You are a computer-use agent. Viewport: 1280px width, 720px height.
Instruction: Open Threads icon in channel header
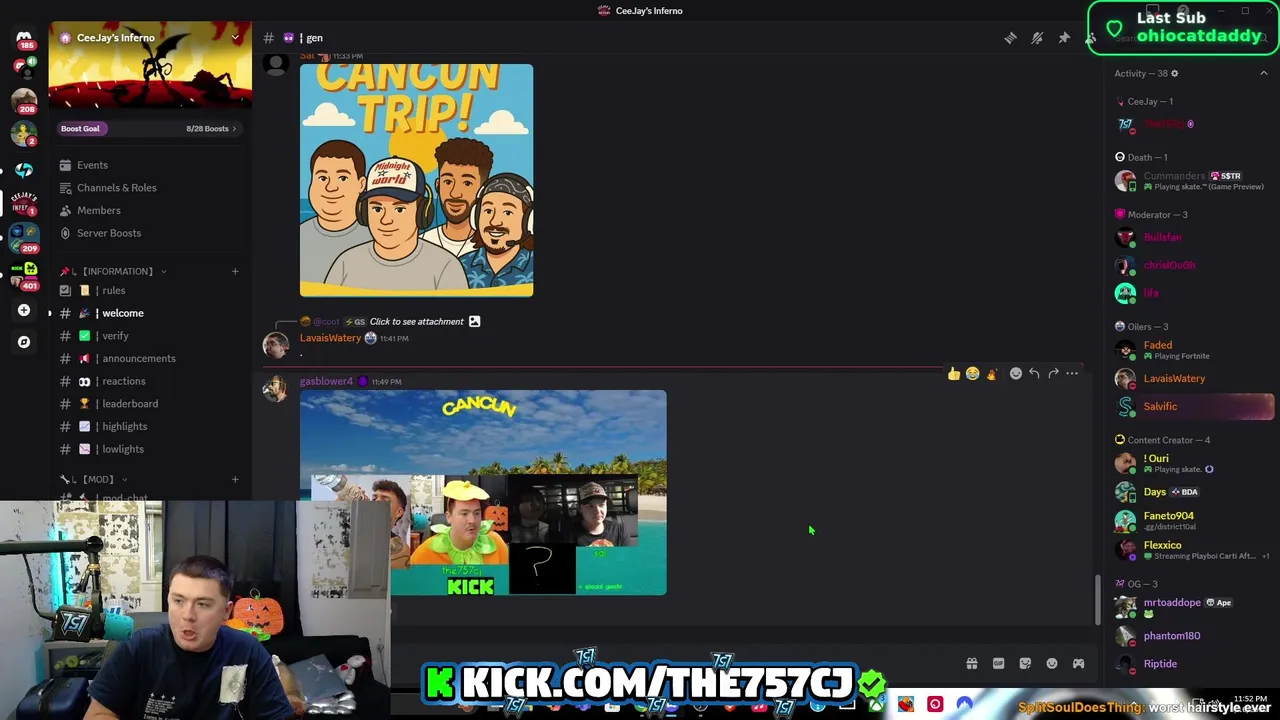pyautogui.click(x=1011, y=38)
